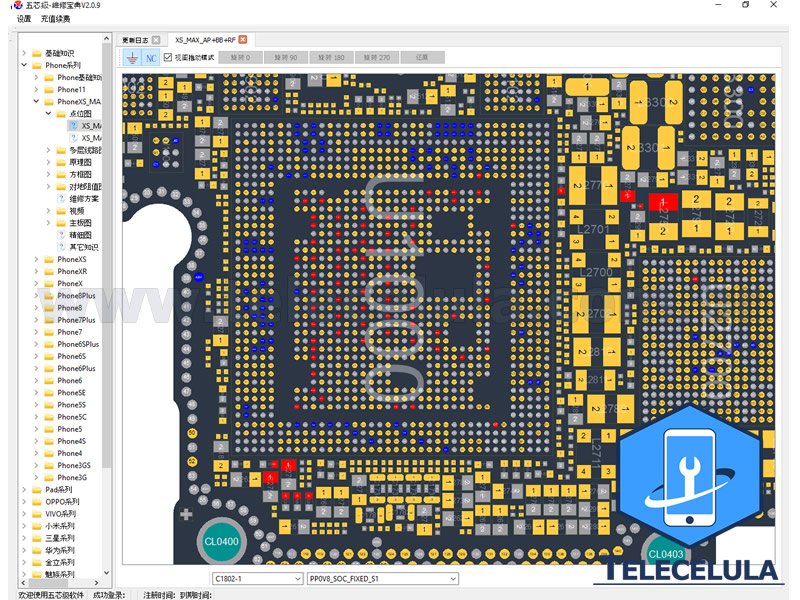Click the 原理图 folder icon

61,162
